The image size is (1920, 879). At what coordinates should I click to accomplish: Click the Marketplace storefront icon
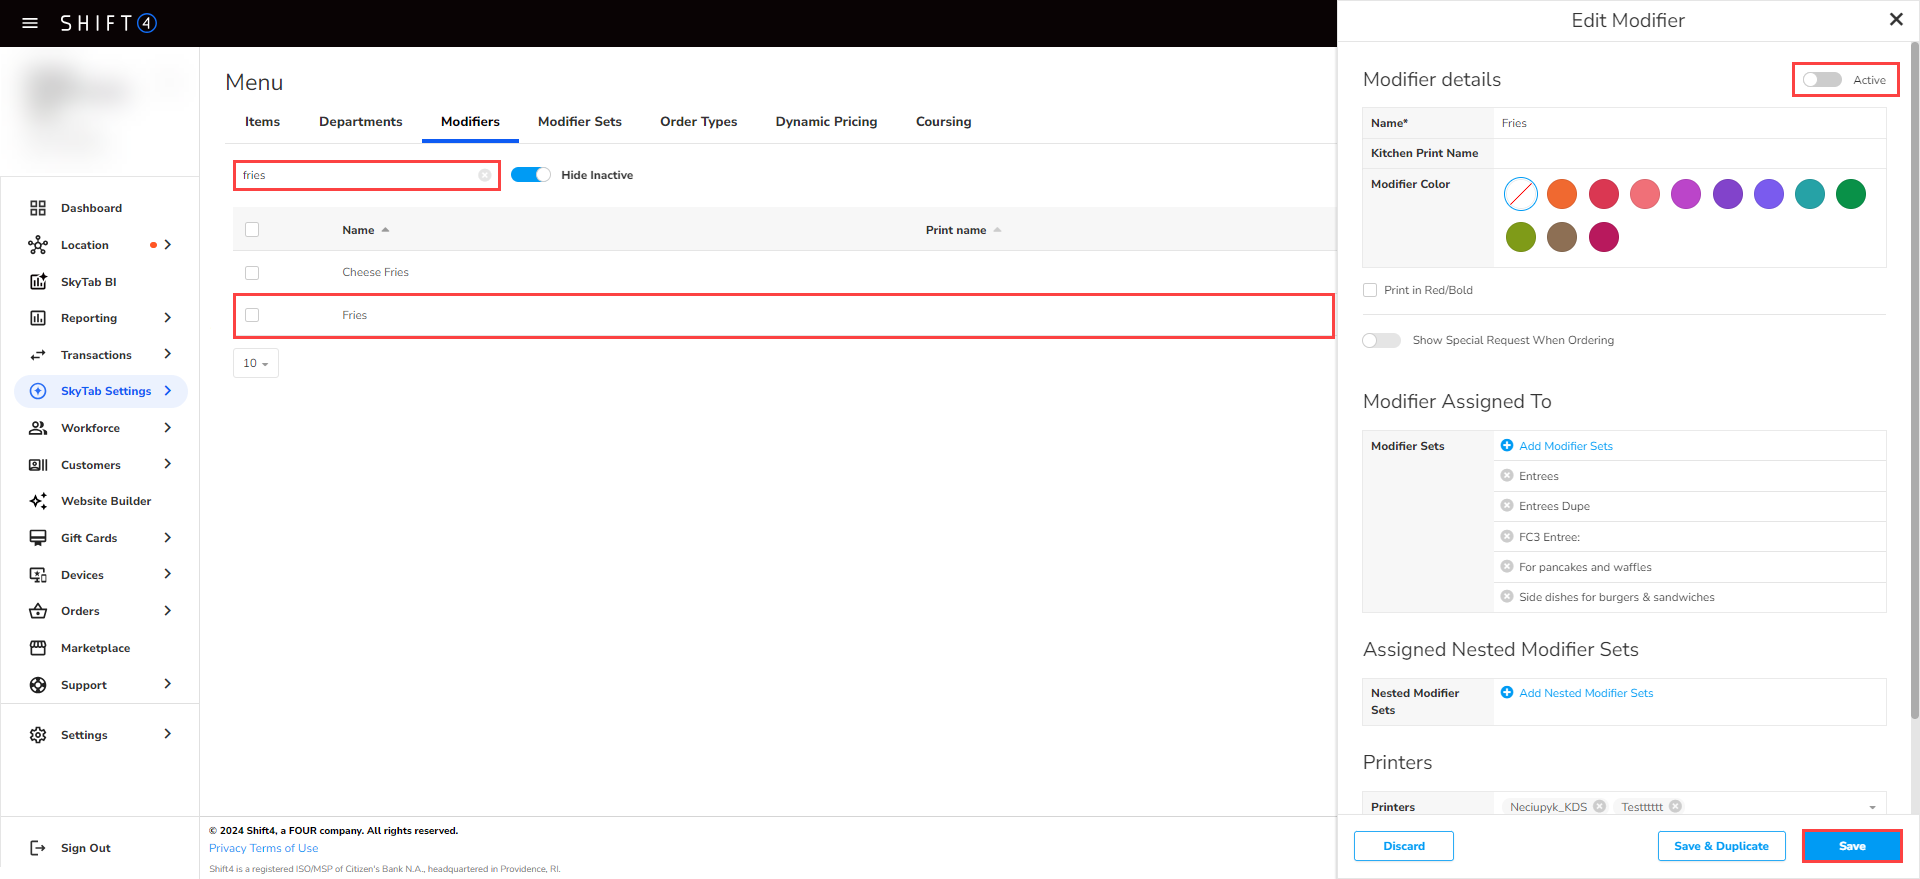[38, 648]
